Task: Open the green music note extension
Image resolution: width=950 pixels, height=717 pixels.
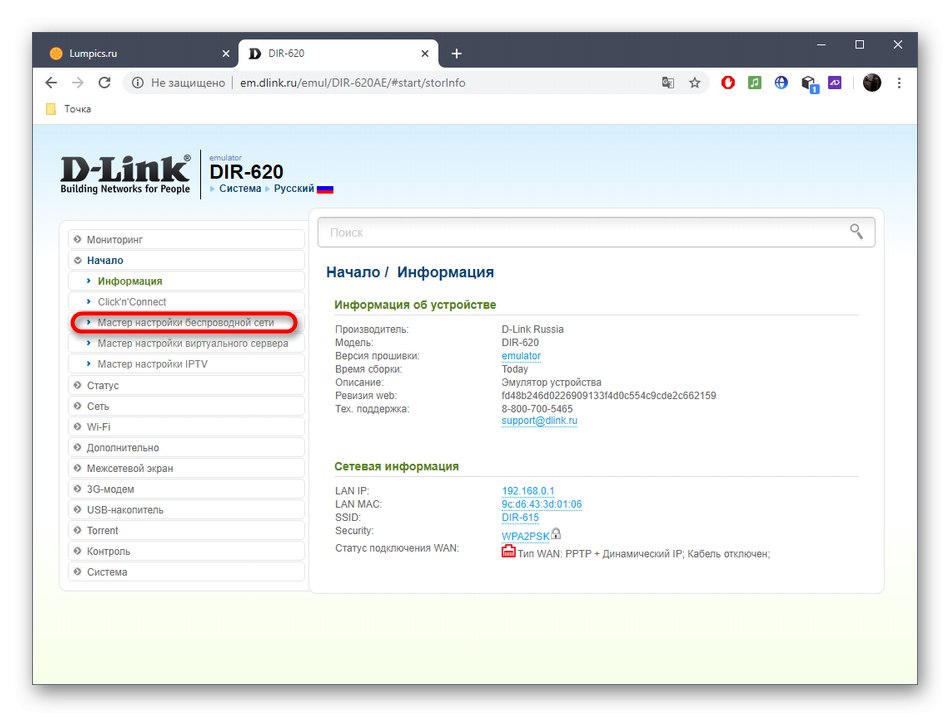Action: (754, 83)
